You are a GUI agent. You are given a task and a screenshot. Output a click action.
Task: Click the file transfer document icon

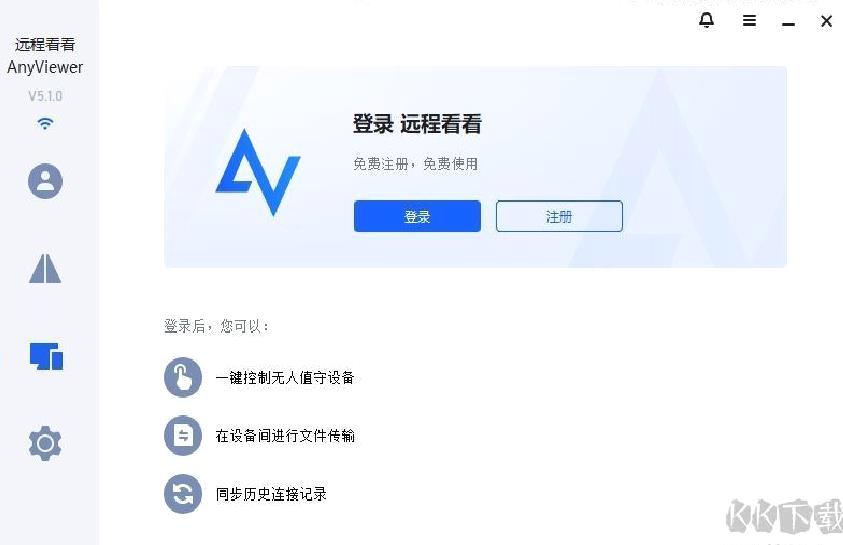click(183, 435)
